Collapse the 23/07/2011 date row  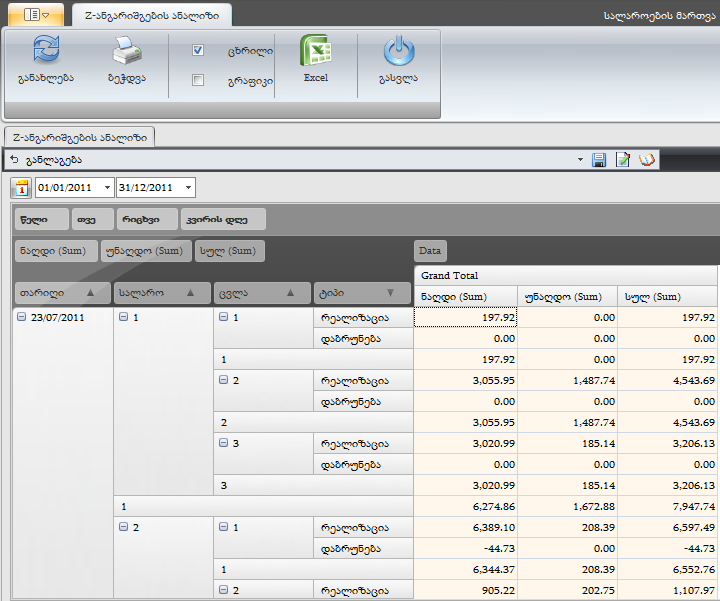tap(22, 317)
